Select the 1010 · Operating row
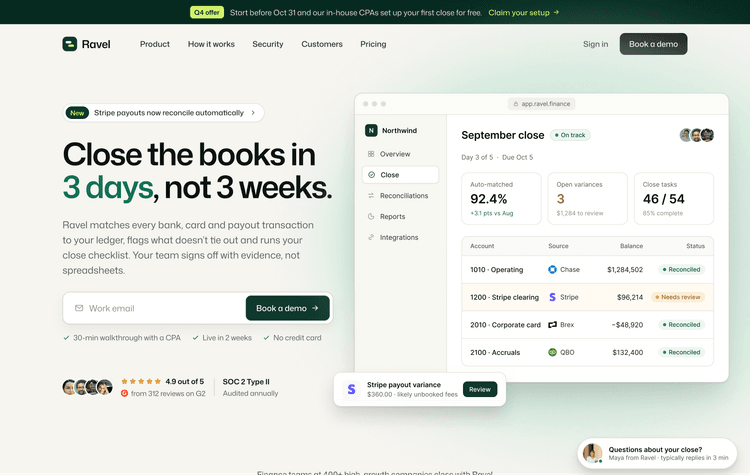Screen dimensions: 750x475 pos(587,269)
